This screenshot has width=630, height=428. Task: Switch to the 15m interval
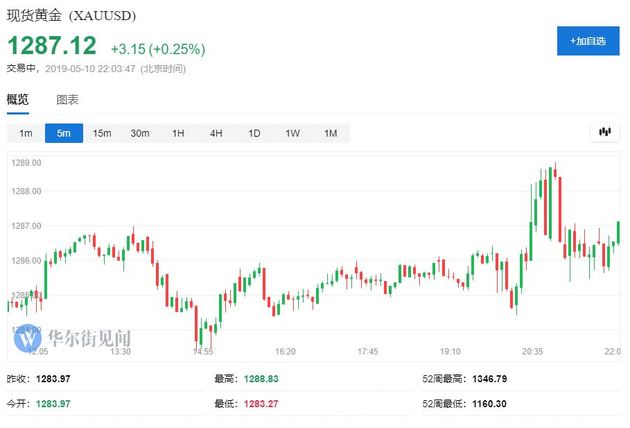click(x=102, y=133)
